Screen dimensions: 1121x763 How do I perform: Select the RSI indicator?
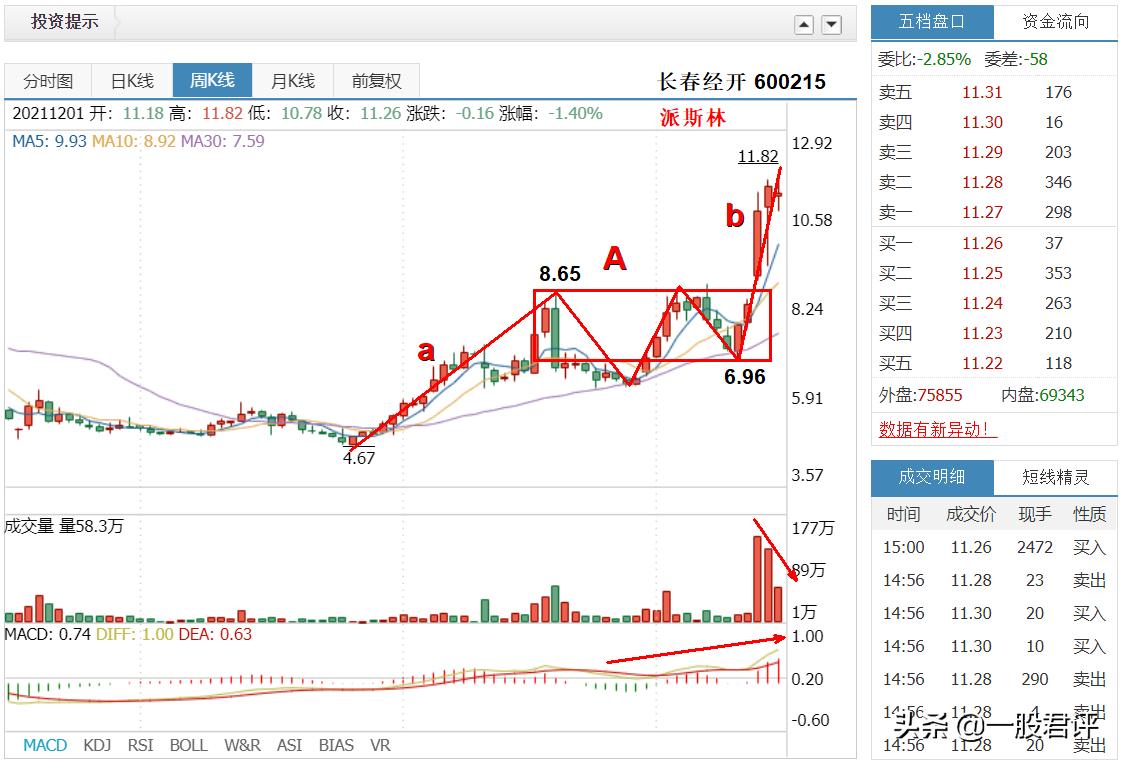pos(143,745)
